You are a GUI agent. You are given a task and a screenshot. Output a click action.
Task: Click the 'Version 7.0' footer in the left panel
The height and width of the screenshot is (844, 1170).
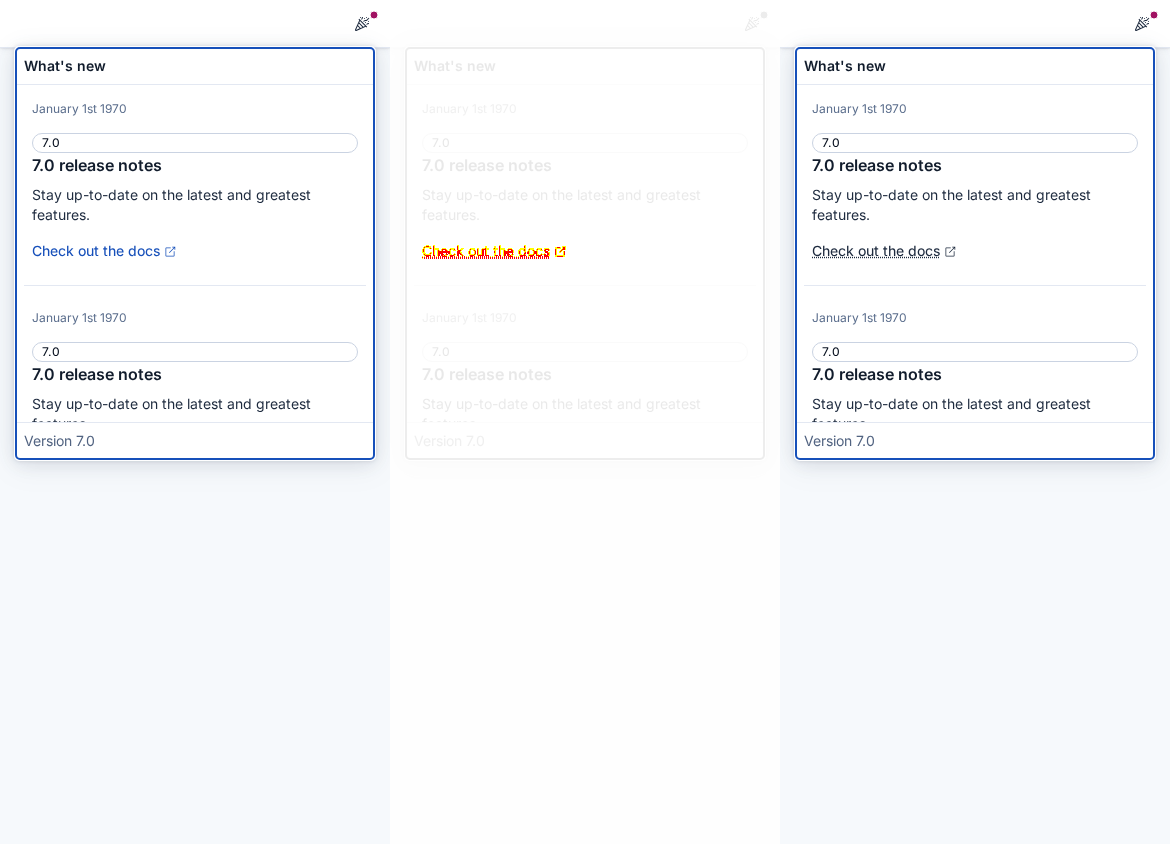pos(60,441)
